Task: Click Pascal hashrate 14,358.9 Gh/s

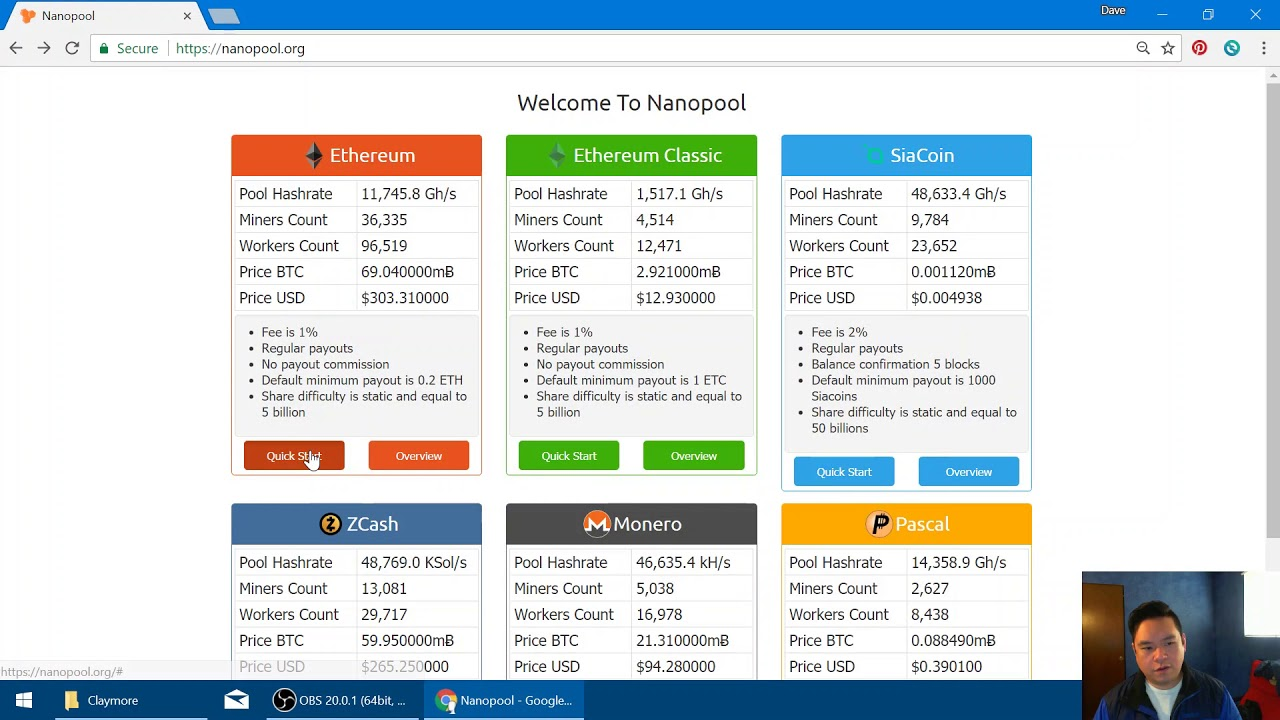Action: click(958, 563)
